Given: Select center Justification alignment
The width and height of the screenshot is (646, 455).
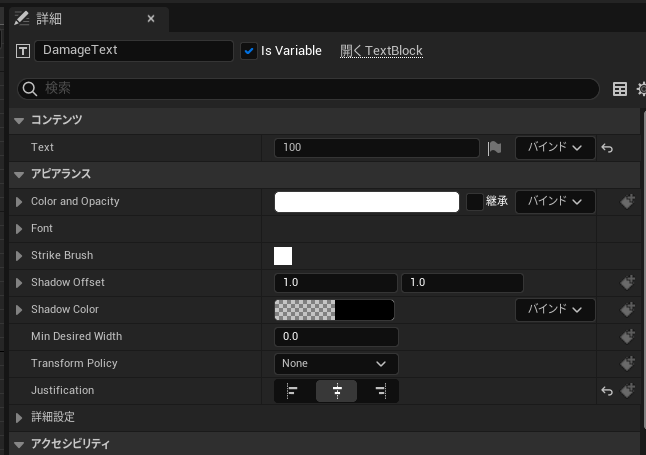Looking at the screenshot, I should tap(337, 391).
